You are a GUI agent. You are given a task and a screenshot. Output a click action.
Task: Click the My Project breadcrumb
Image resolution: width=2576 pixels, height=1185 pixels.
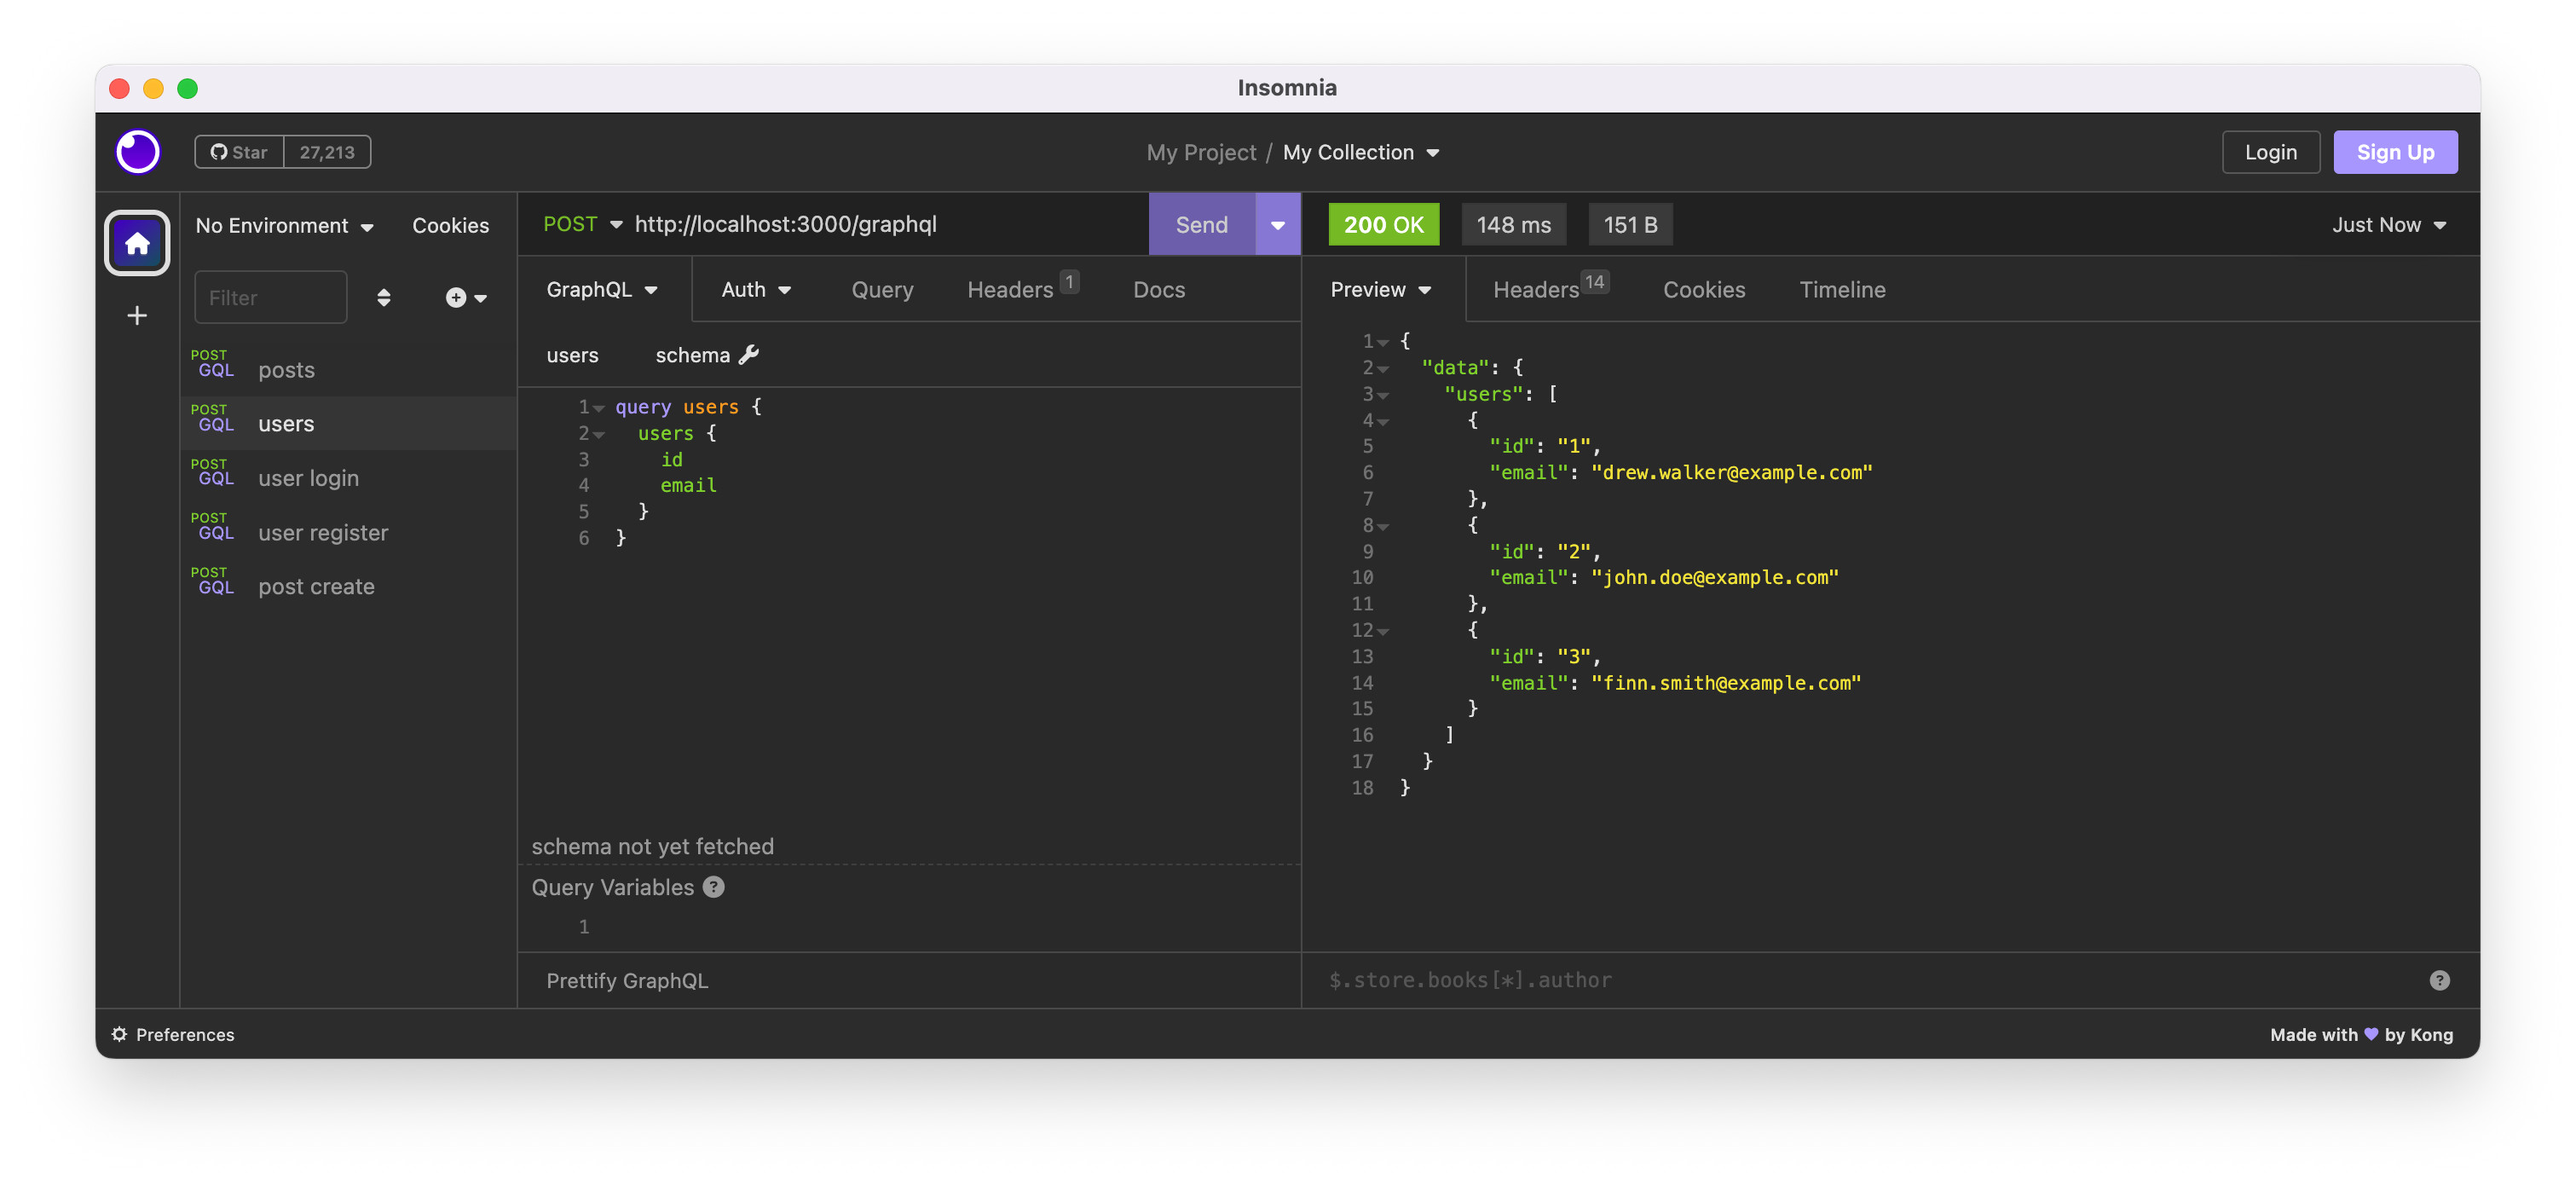click(x=1200, y=152)
